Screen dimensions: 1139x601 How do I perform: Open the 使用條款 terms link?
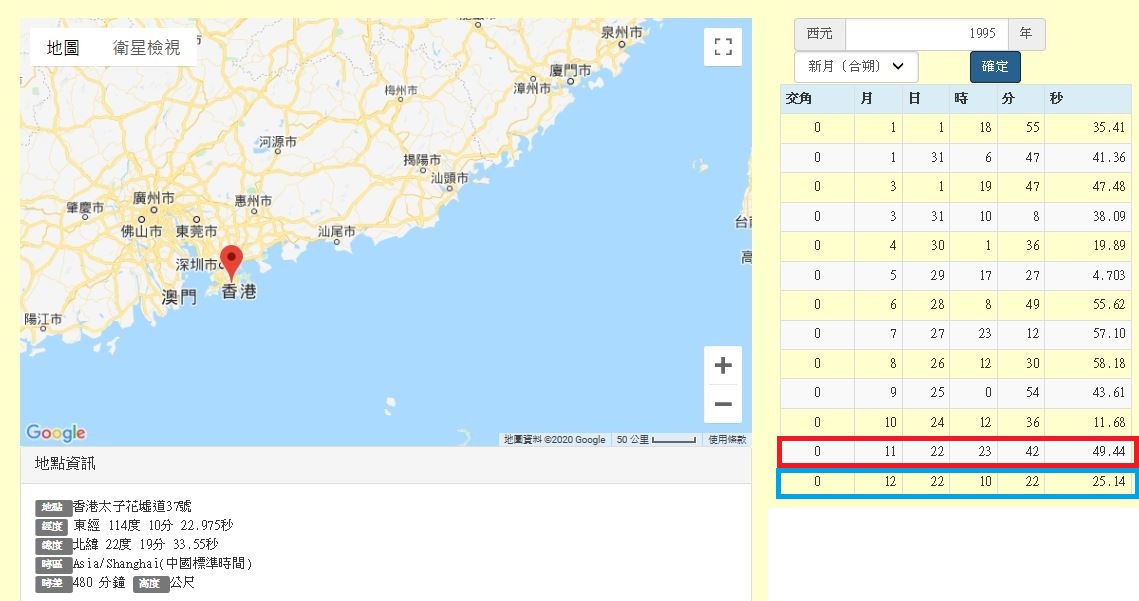[727, 440]
